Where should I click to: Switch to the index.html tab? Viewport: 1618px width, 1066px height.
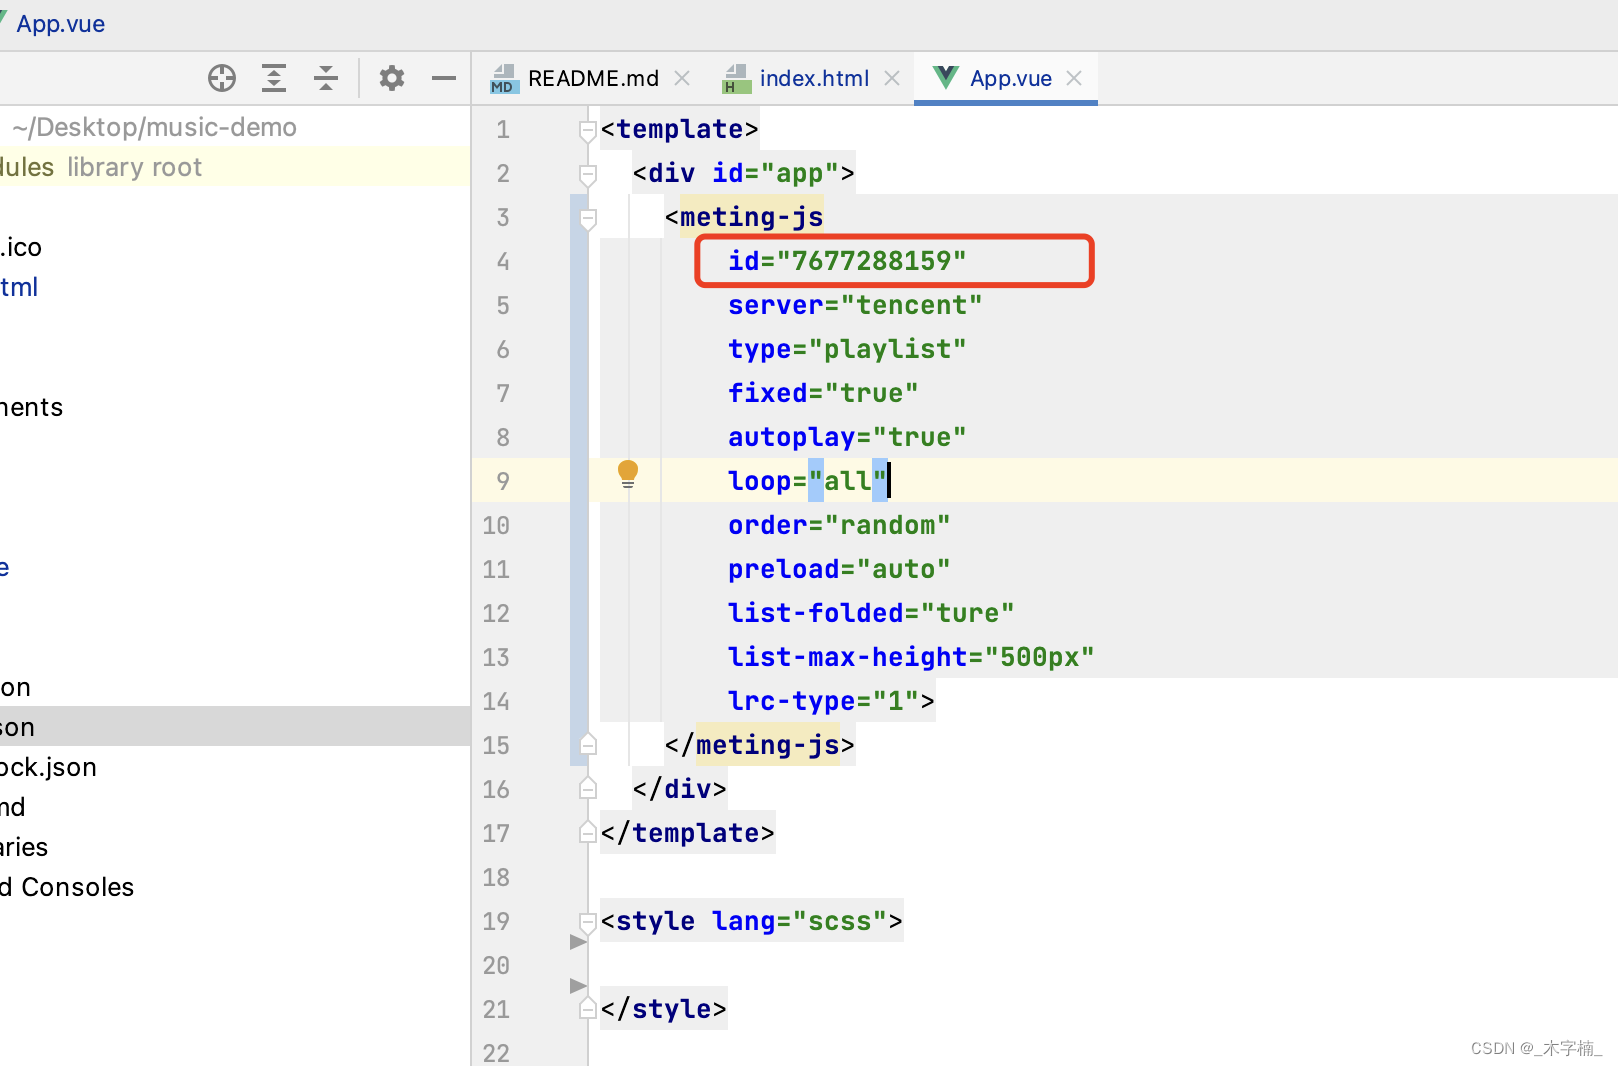[x=814, y=78]
